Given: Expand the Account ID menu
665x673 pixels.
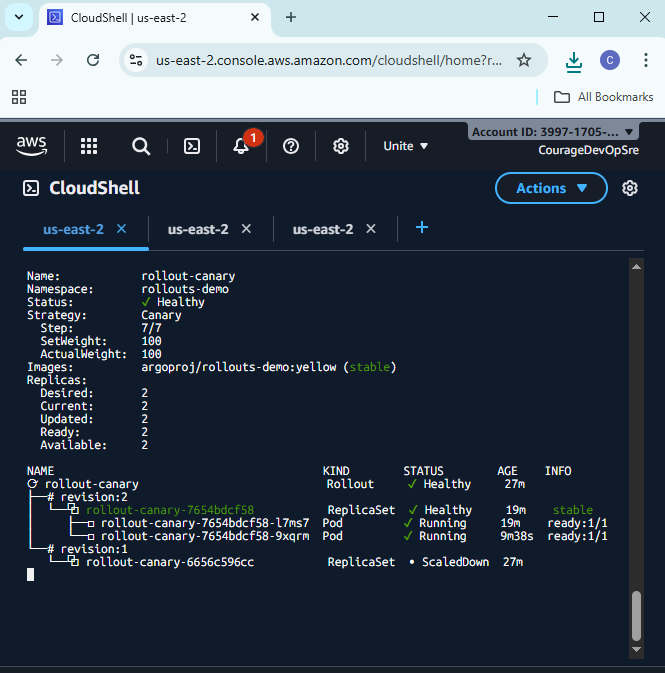Looking at the screenshot, I should (553, 132).
